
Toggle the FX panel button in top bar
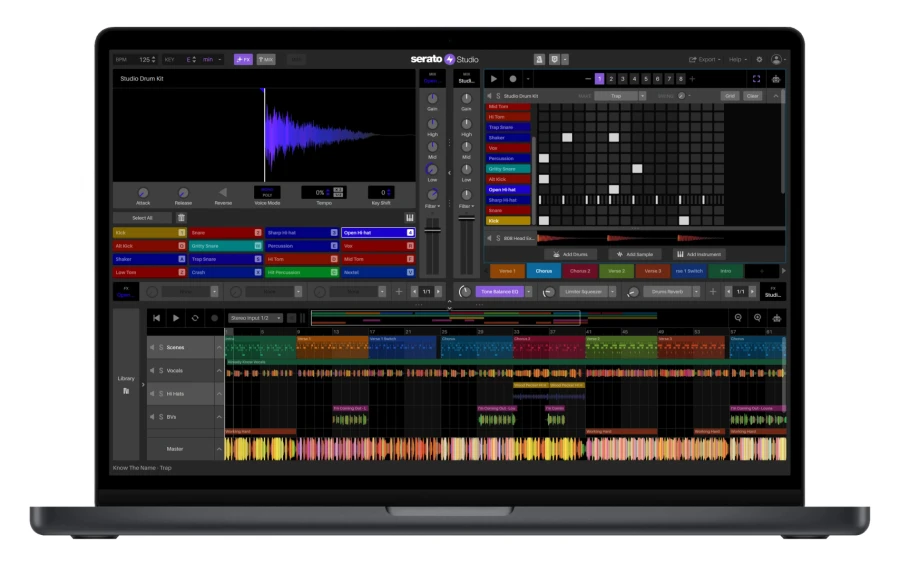(243, 59)
